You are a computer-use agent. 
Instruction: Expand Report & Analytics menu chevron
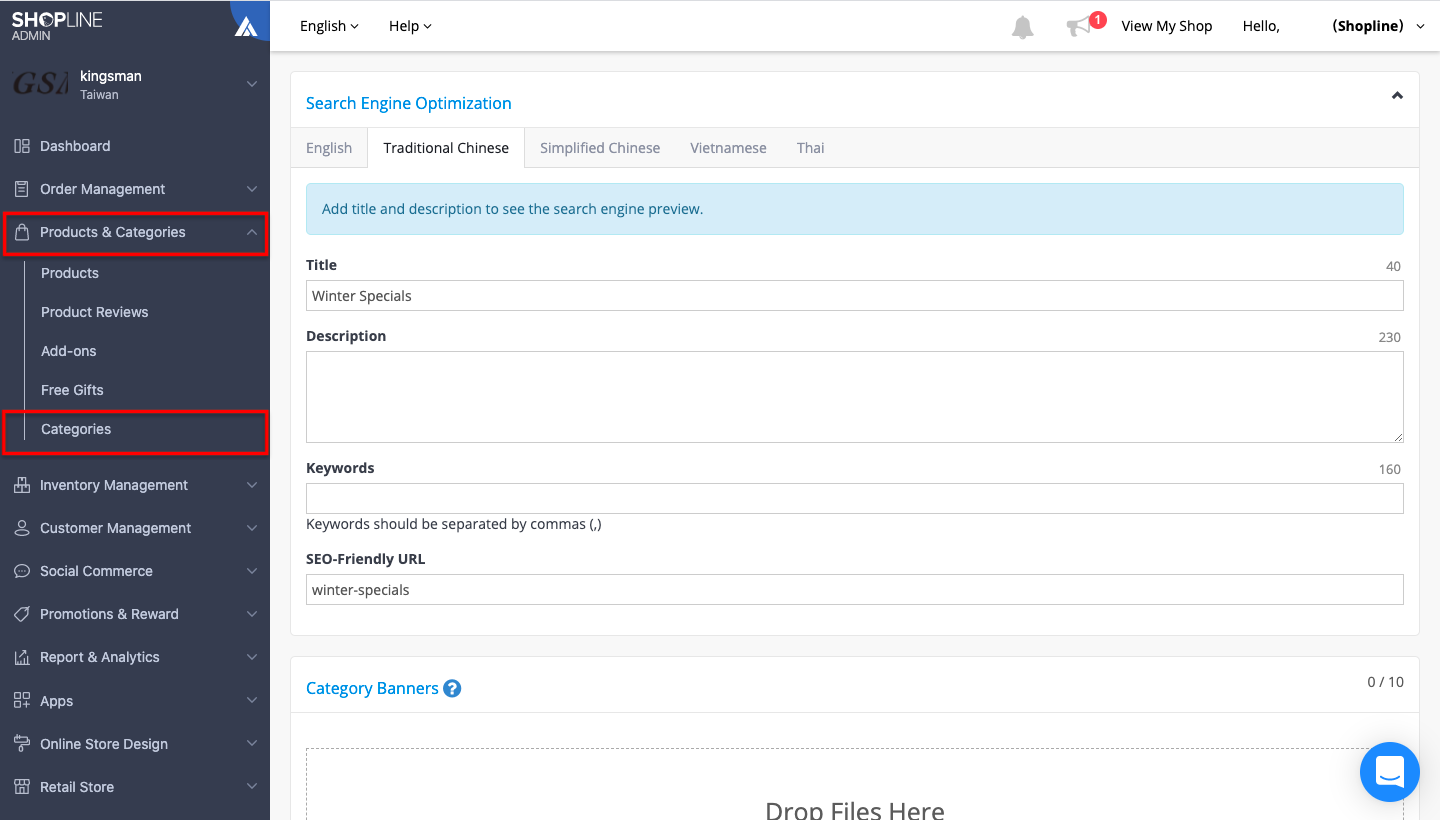252,657
